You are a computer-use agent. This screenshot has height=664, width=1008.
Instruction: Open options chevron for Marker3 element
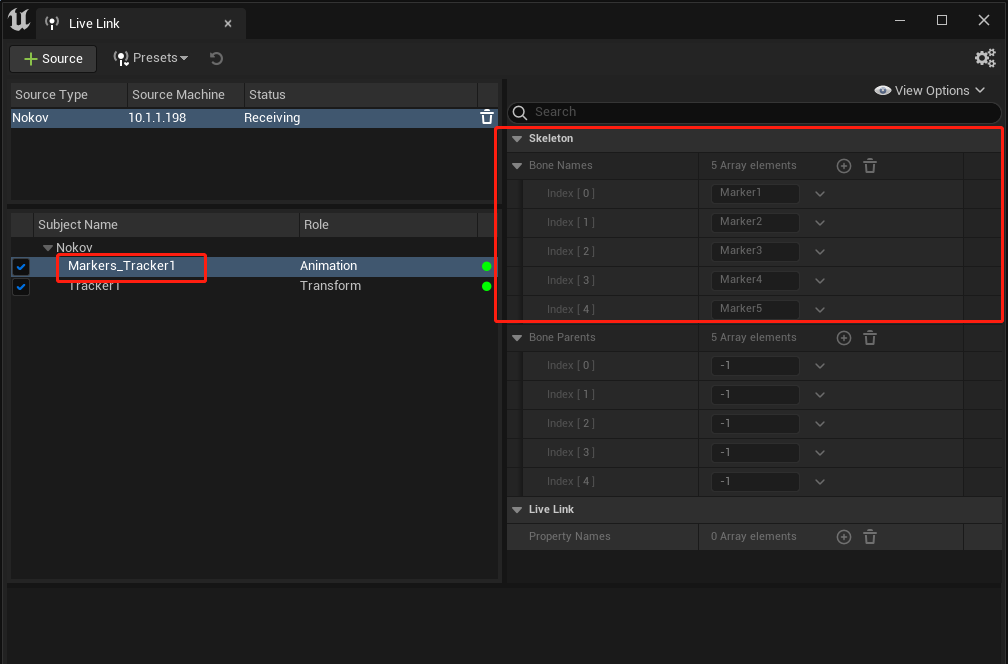820,251
